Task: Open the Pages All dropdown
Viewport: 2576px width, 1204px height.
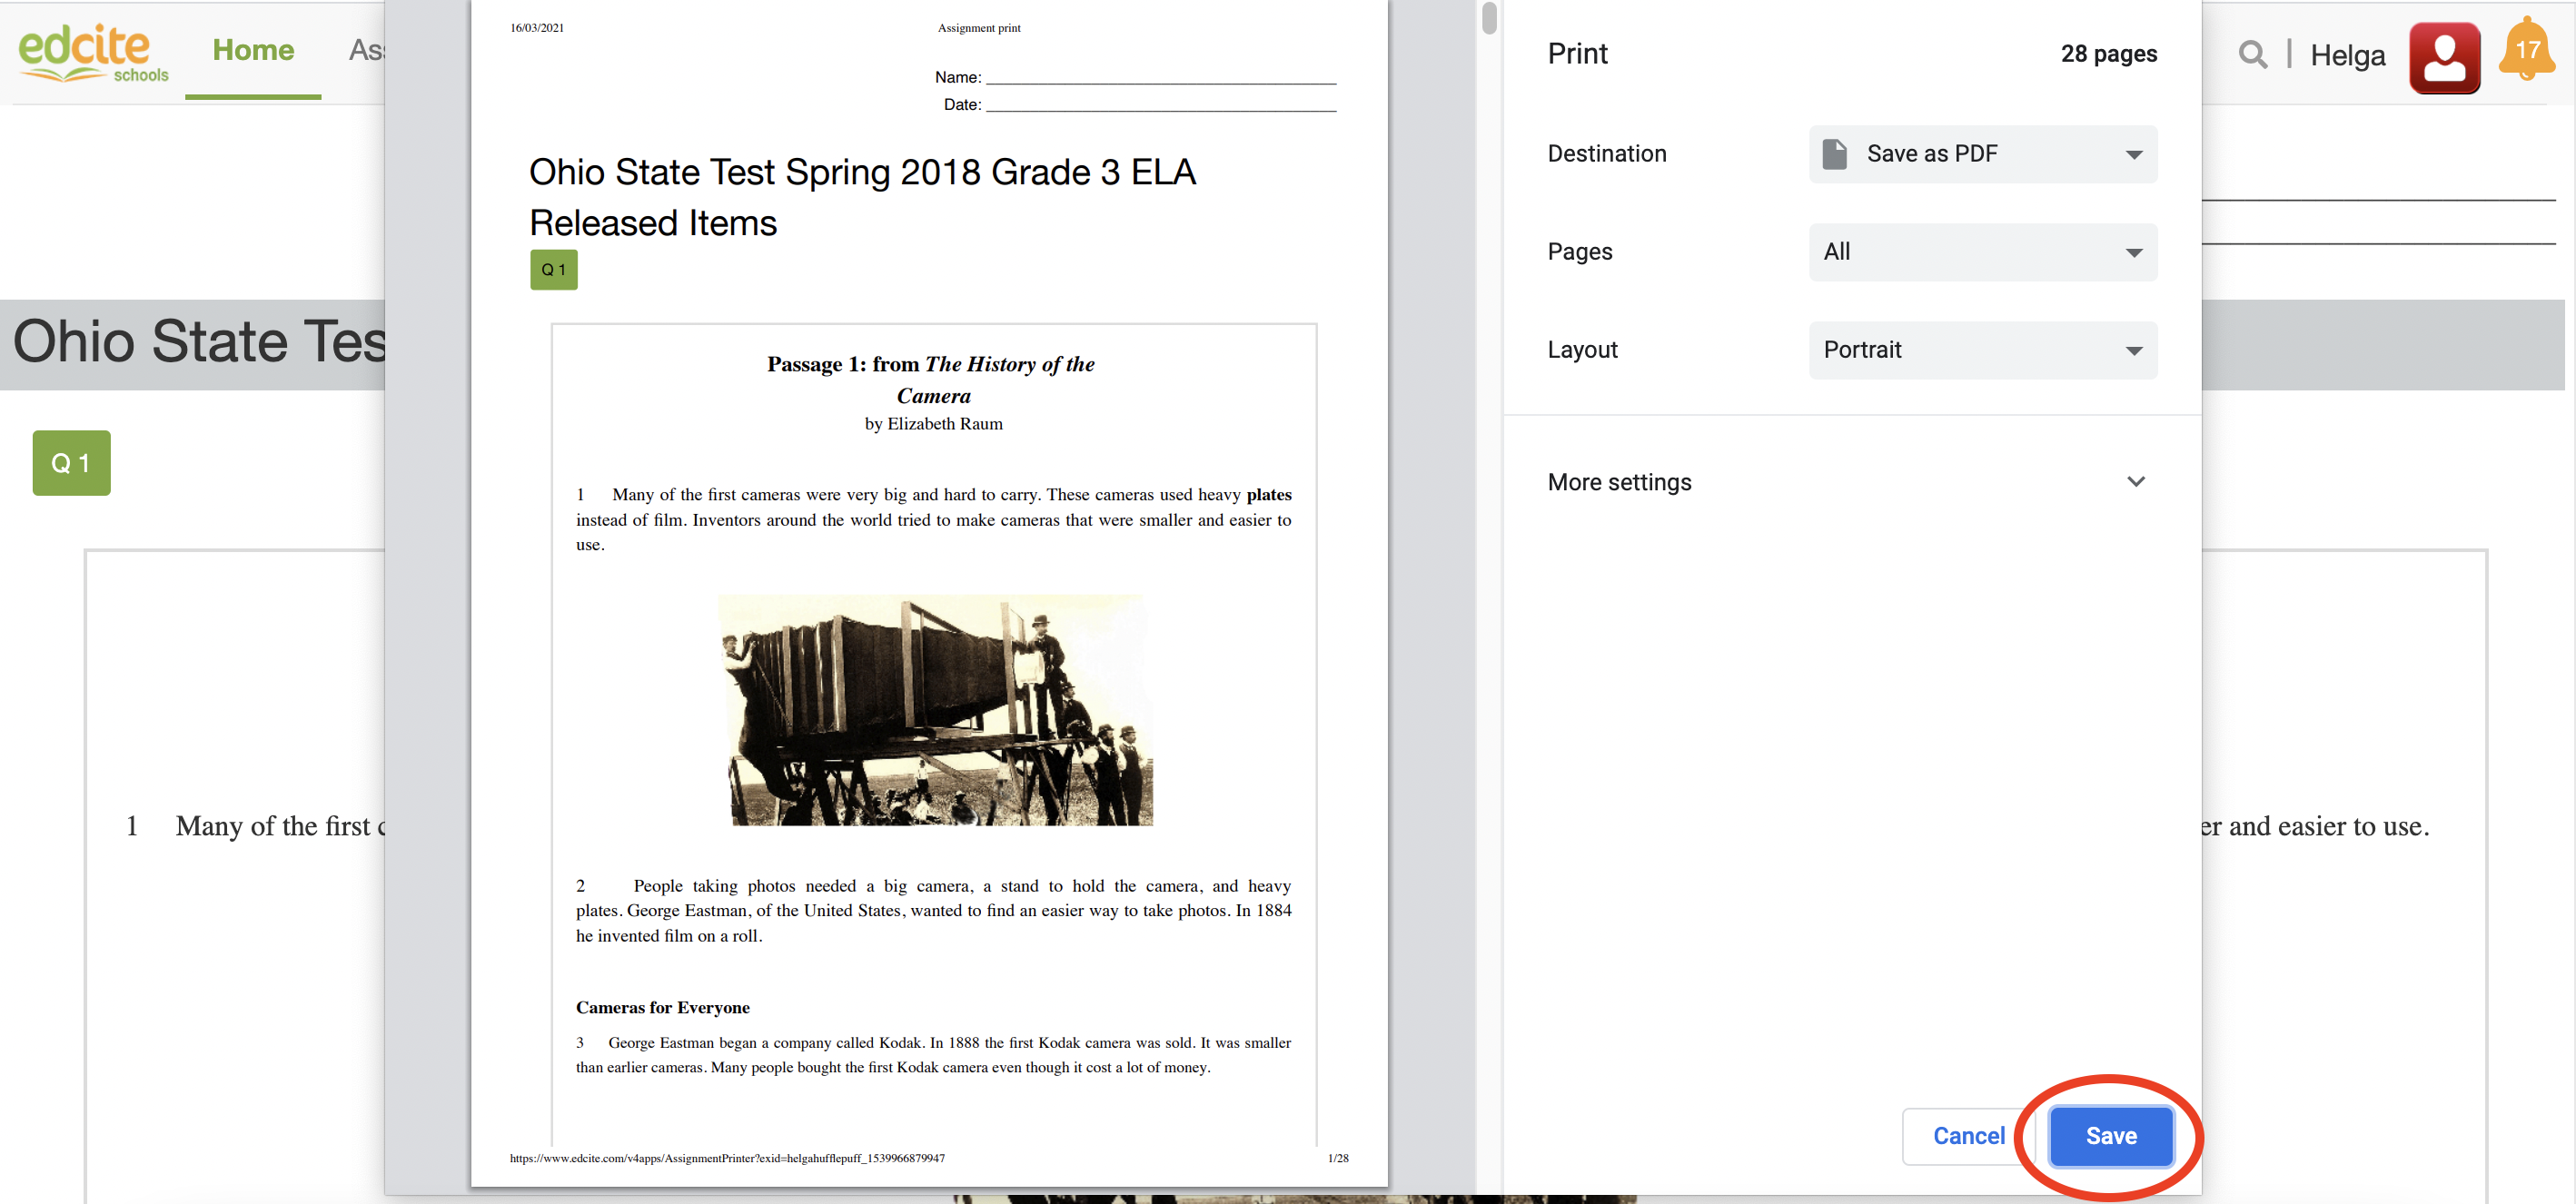Action: pos(1982,252)
